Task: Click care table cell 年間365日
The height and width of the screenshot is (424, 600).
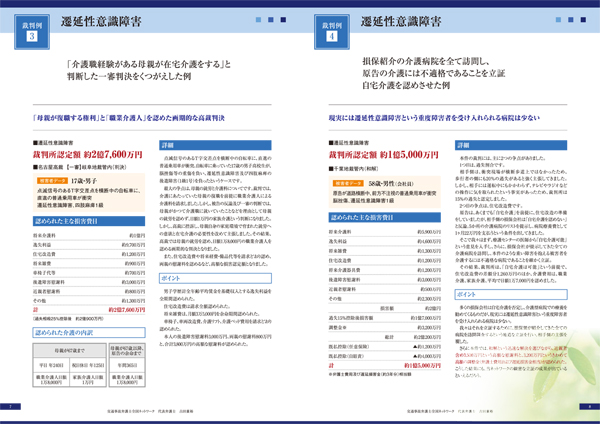Action: tap(127, 365)
